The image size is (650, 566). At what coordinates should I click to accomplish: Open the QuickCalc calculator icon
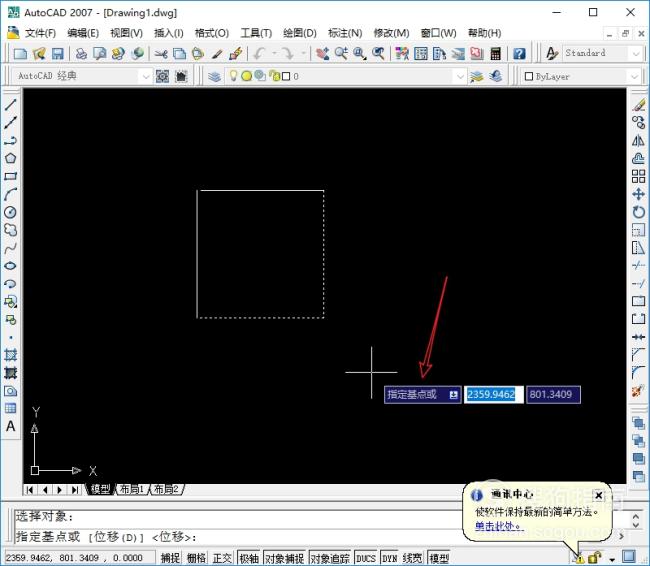click(495, 53)
